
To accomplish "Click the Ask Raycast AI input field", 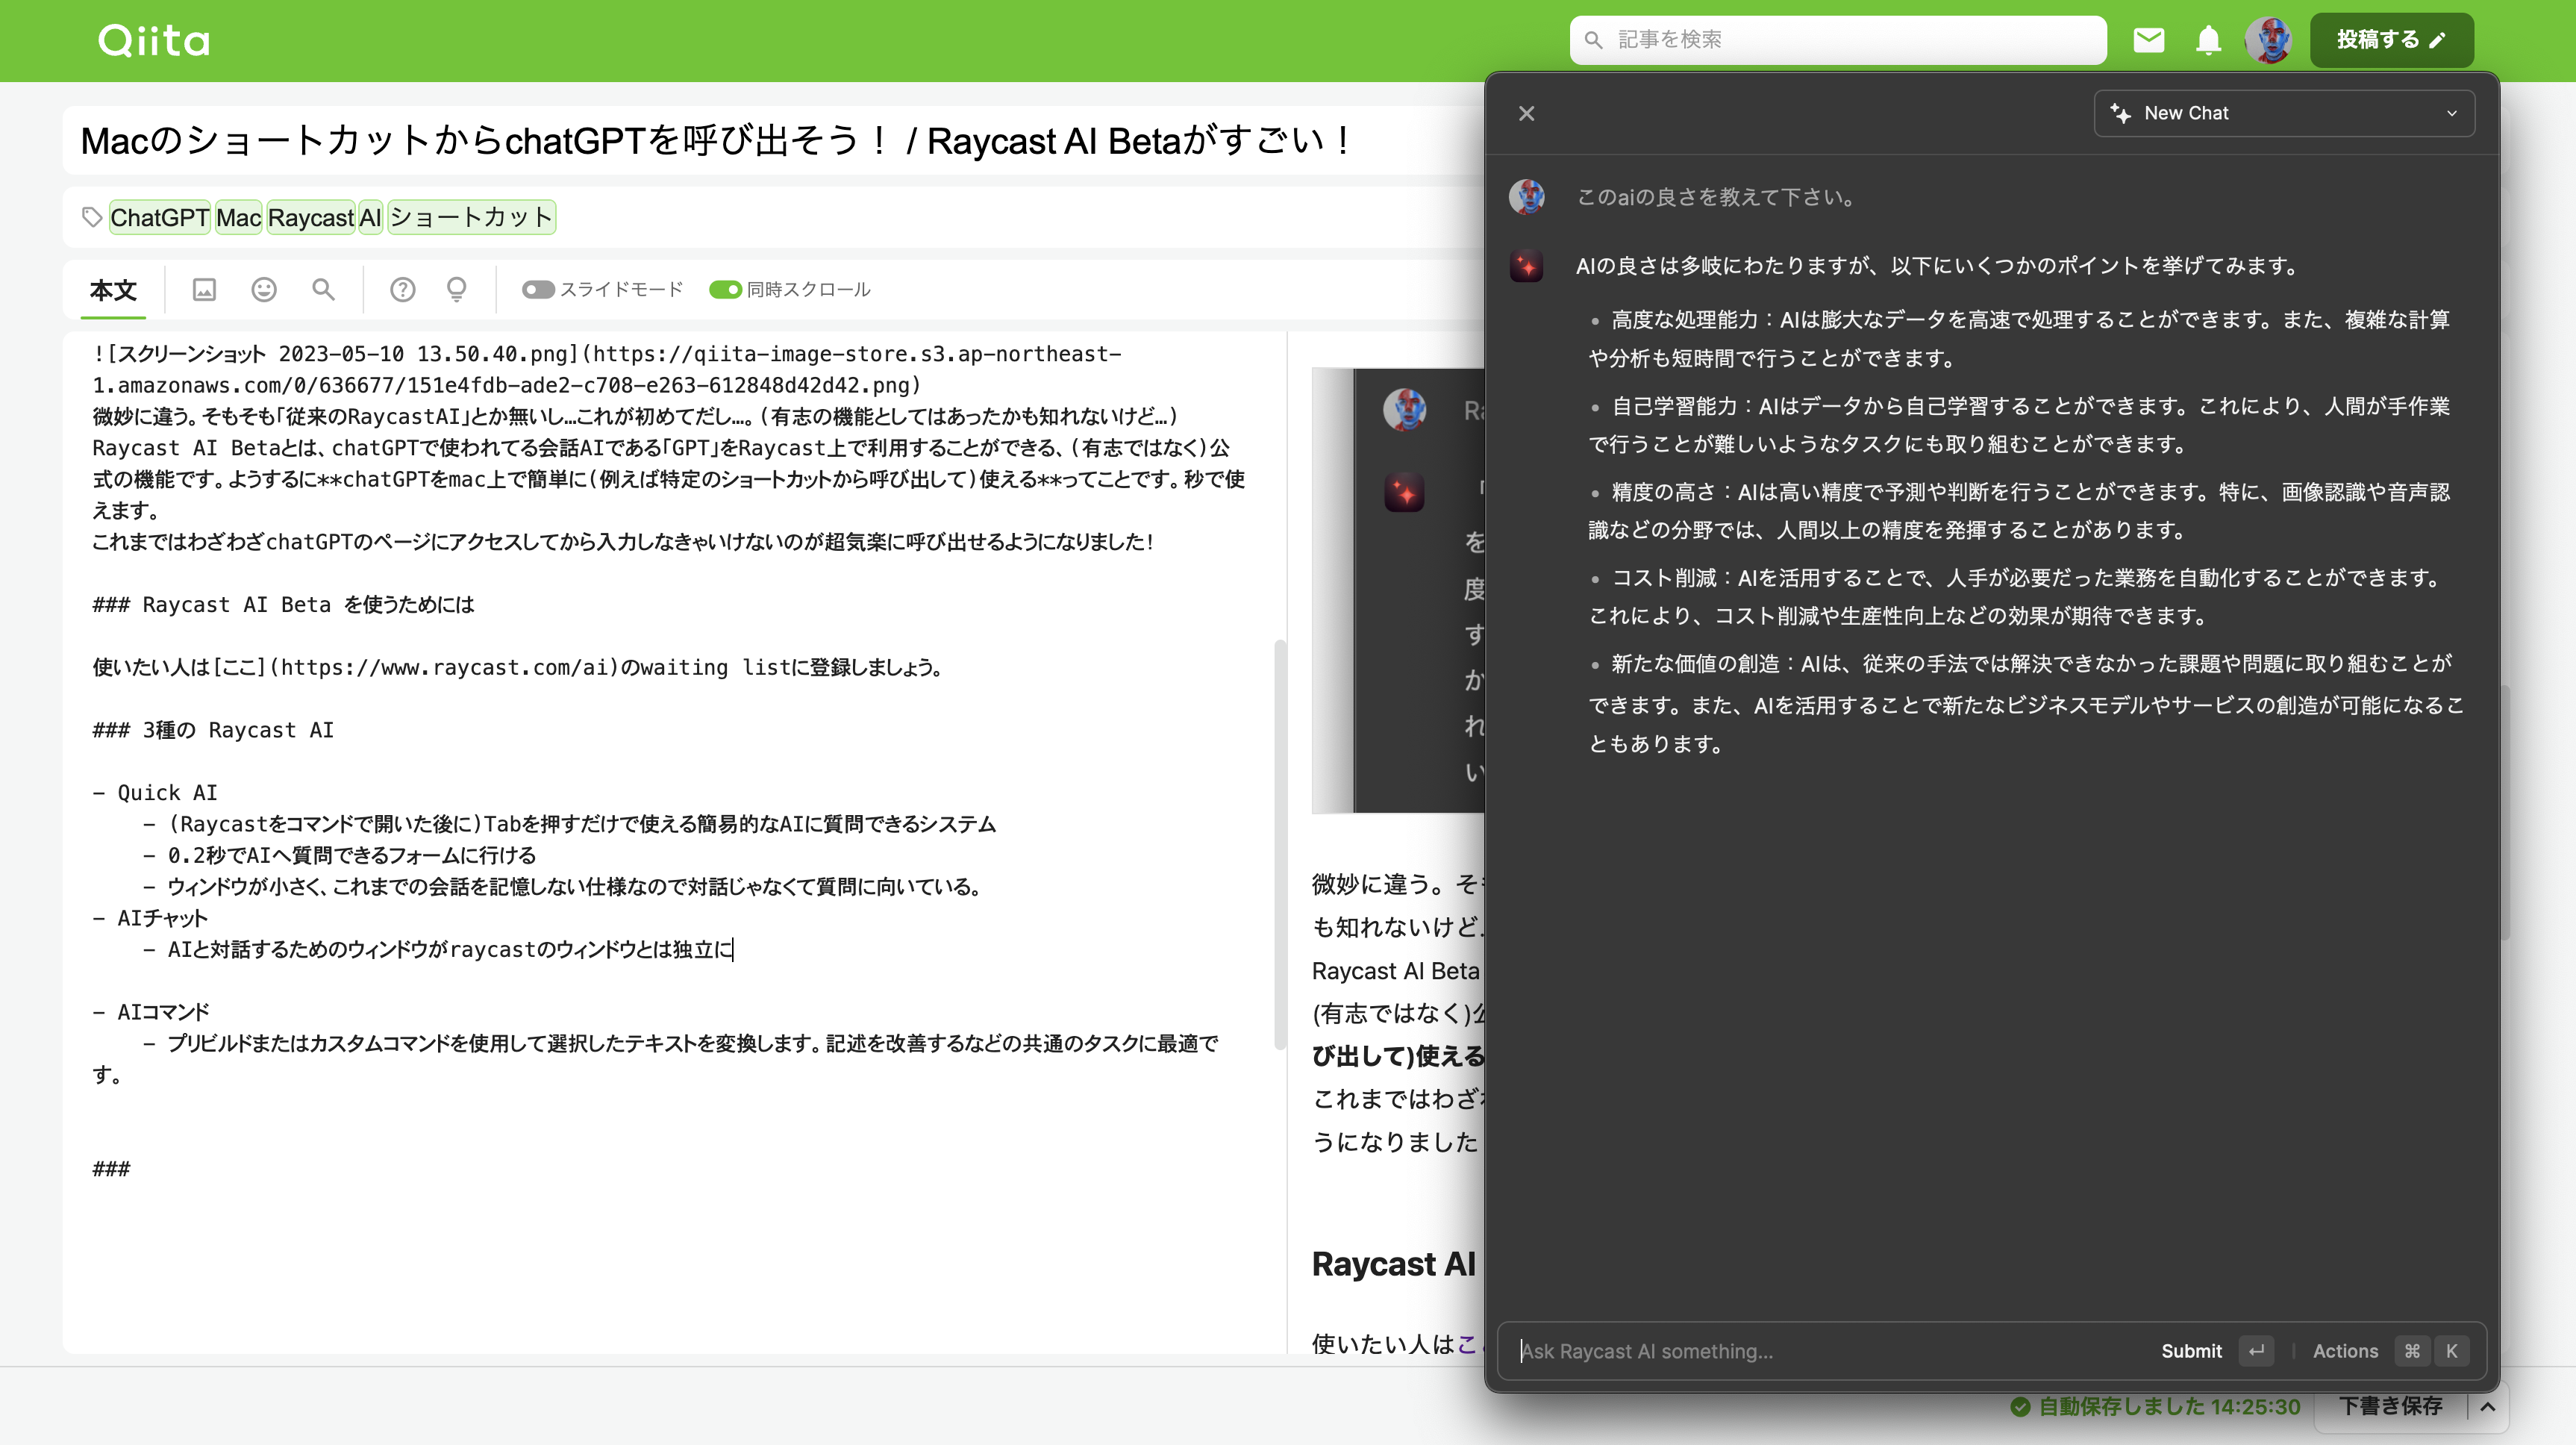I will click(1800, 1351).
